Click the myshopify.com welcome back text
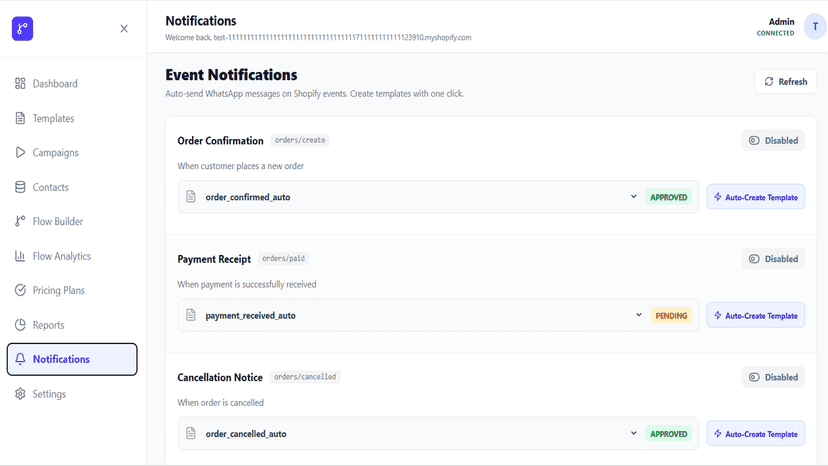 tap(318, 38)
